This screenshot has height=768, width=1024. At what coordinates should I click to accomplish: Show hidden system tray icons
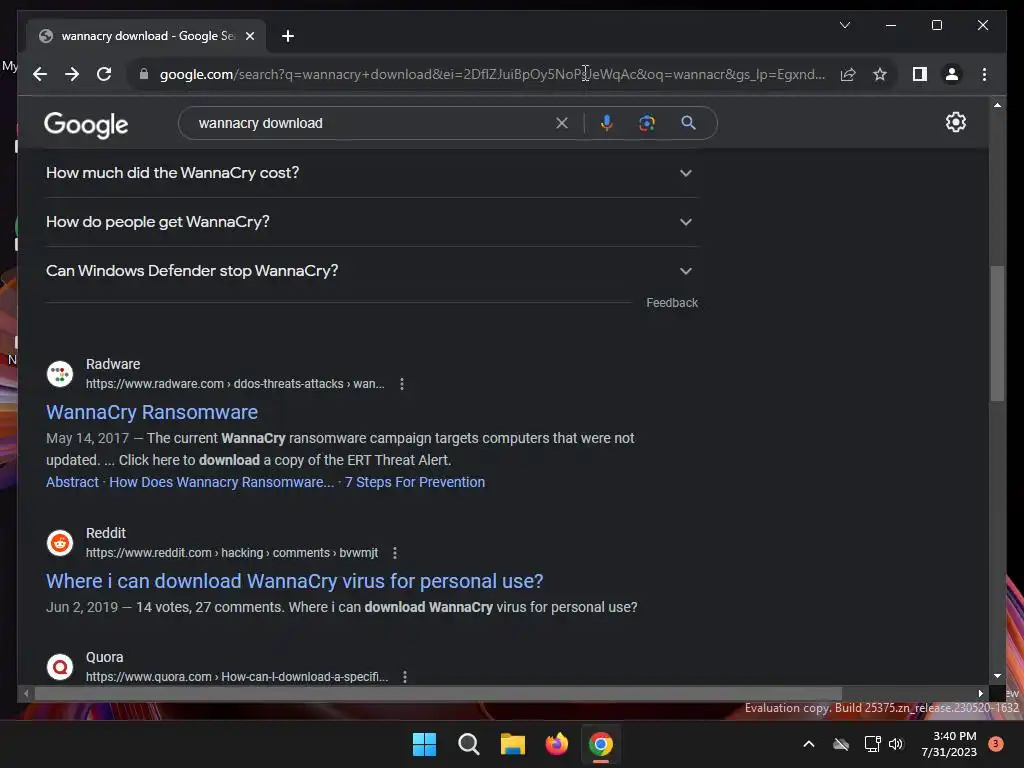point(808,744)
